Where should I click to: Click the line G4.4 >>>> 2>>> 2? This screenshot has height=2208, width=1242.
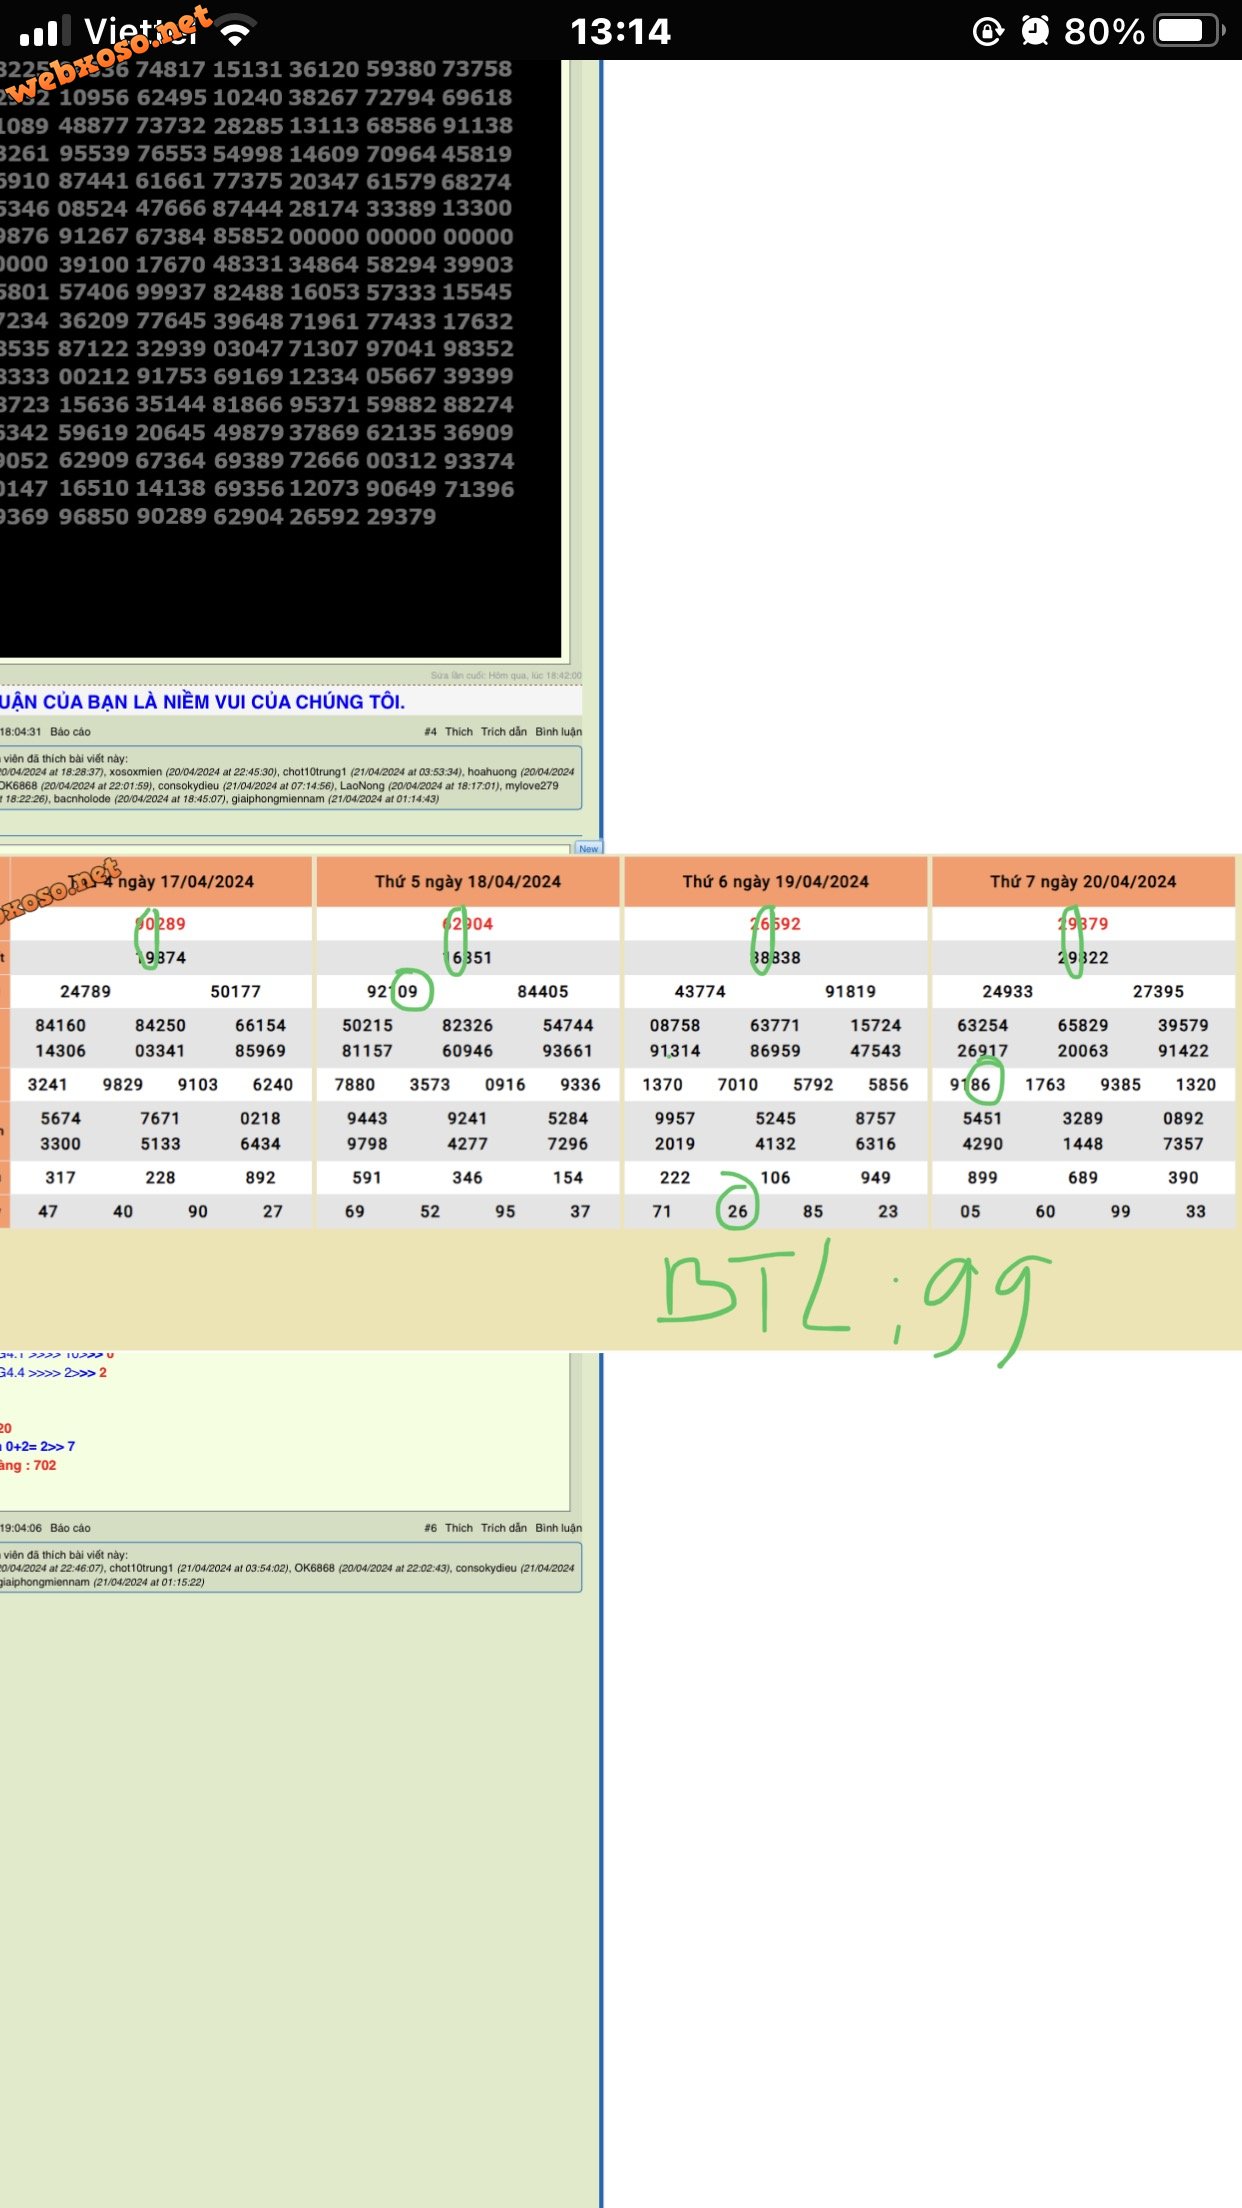[53, 1373]
